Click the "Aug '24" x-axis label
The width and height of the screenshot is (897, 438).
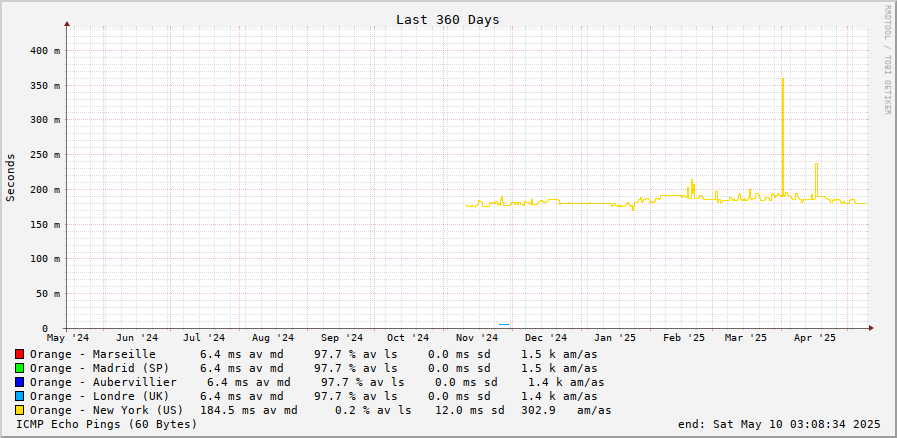click(273, 338)
